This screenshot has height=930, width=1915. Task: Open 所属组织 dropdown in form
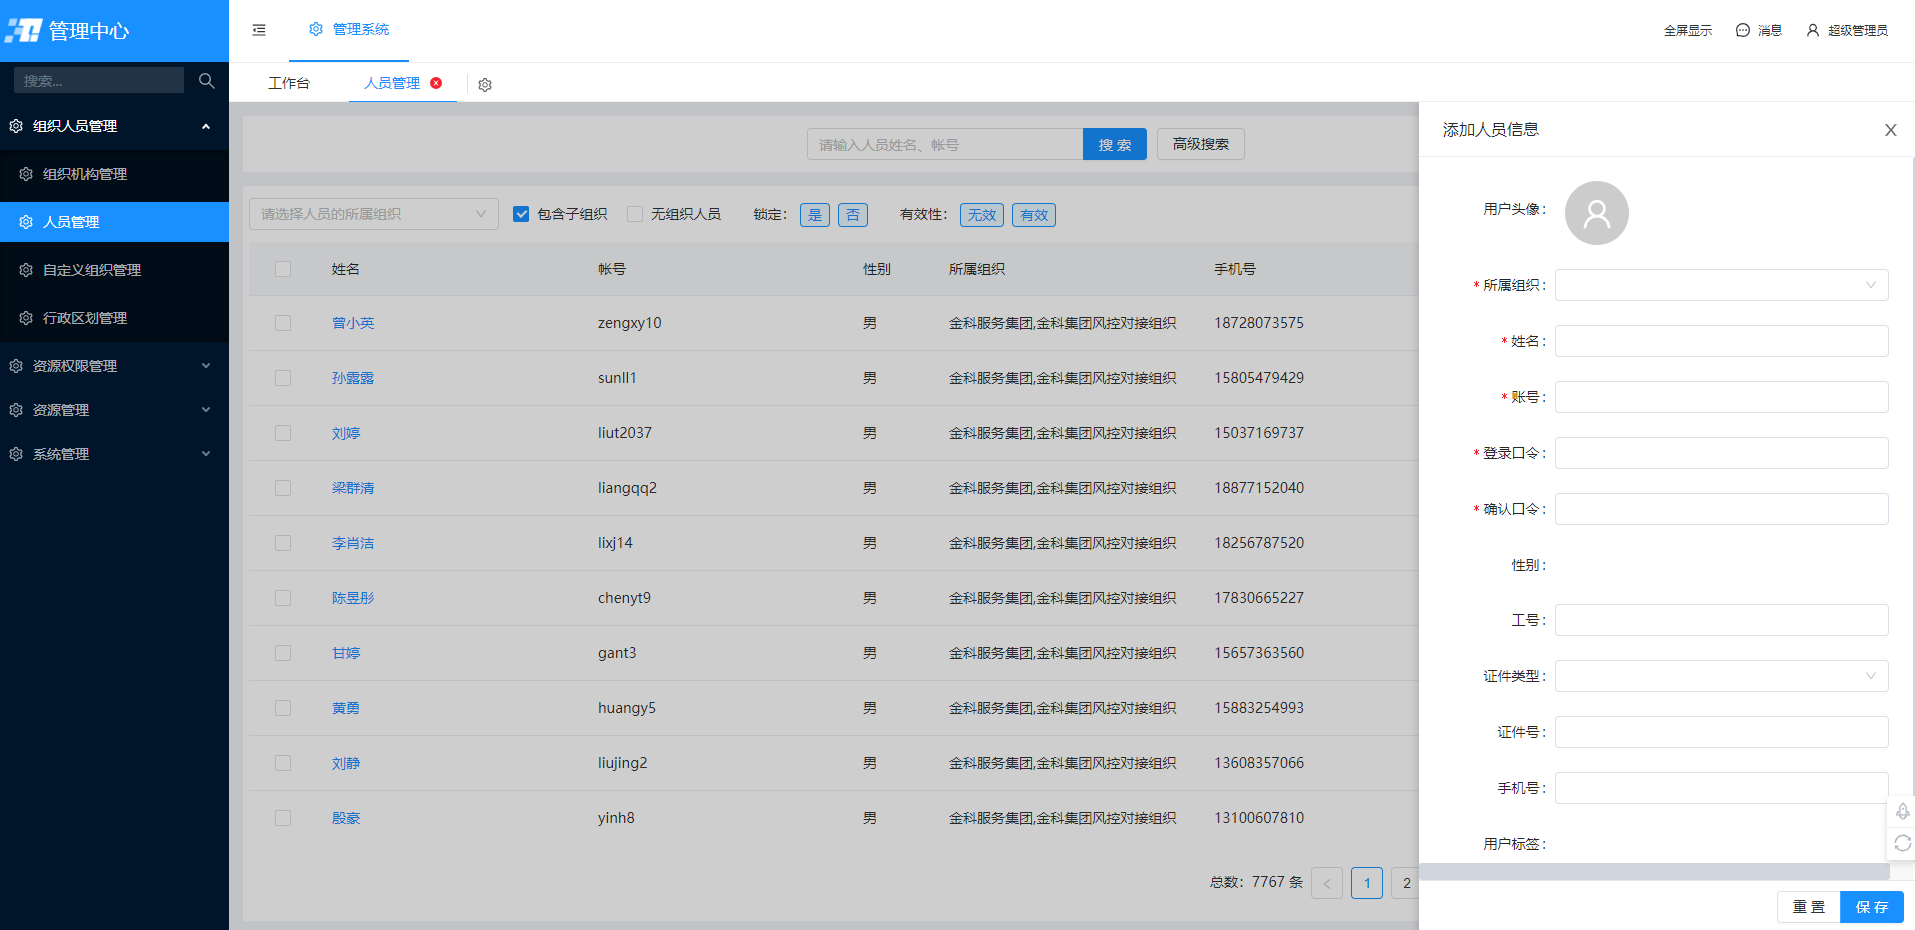(x=1721, y=285)
